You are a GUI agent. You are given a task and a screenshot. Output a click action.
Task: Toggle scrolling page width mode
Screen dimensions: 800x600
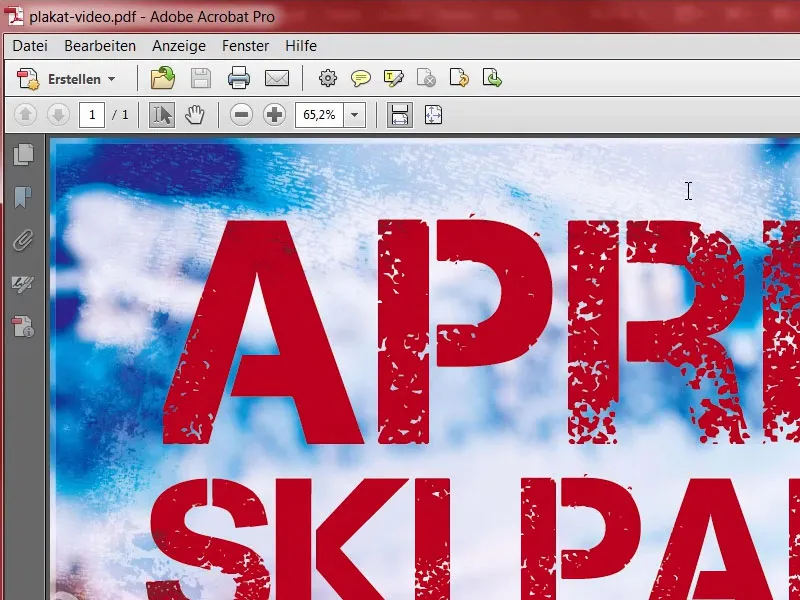click(399, 115)
